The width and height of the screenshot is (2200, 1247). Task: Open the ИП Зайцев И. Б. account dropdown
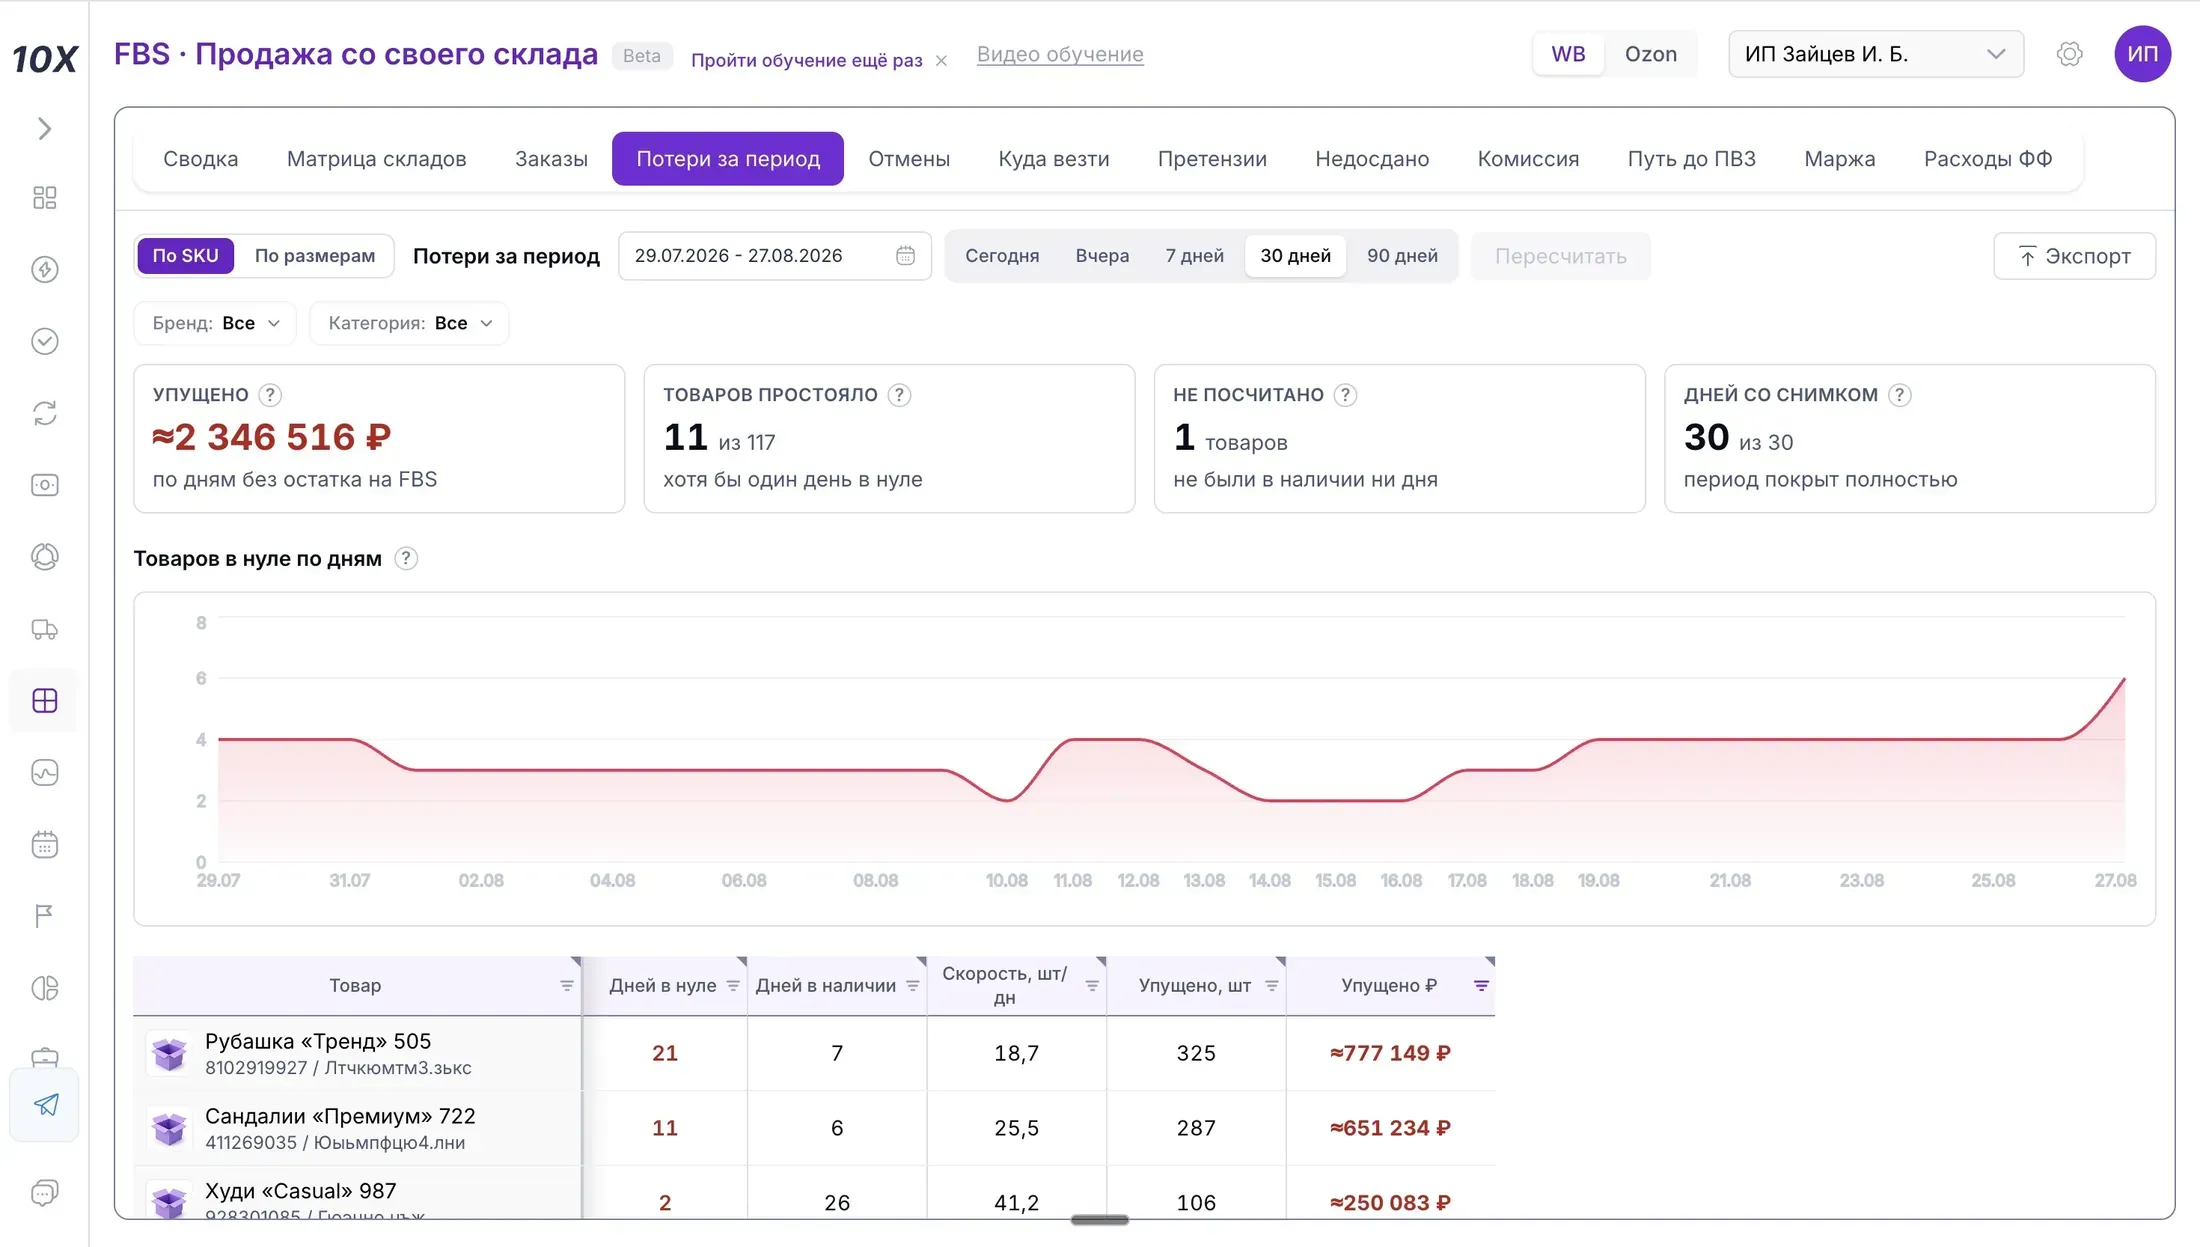1876,54
